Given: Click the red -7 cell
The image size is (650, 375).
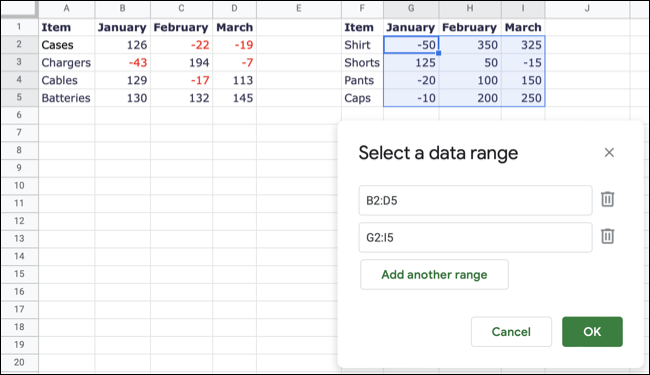Looking at the screenshot, I should [234, 63].
